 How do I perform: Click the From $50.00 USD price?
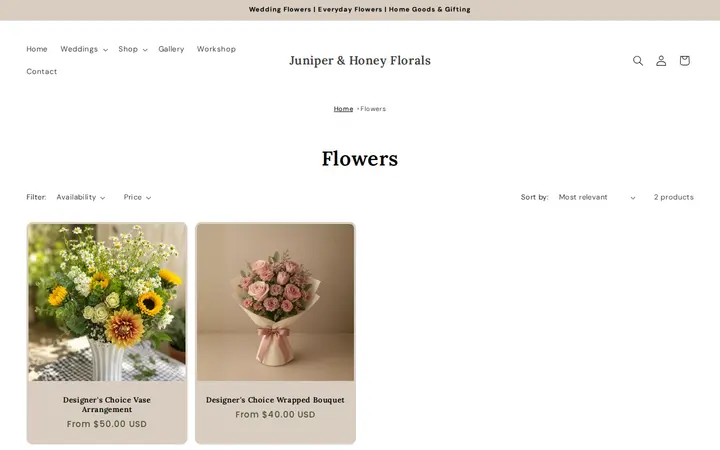[107, 424]
